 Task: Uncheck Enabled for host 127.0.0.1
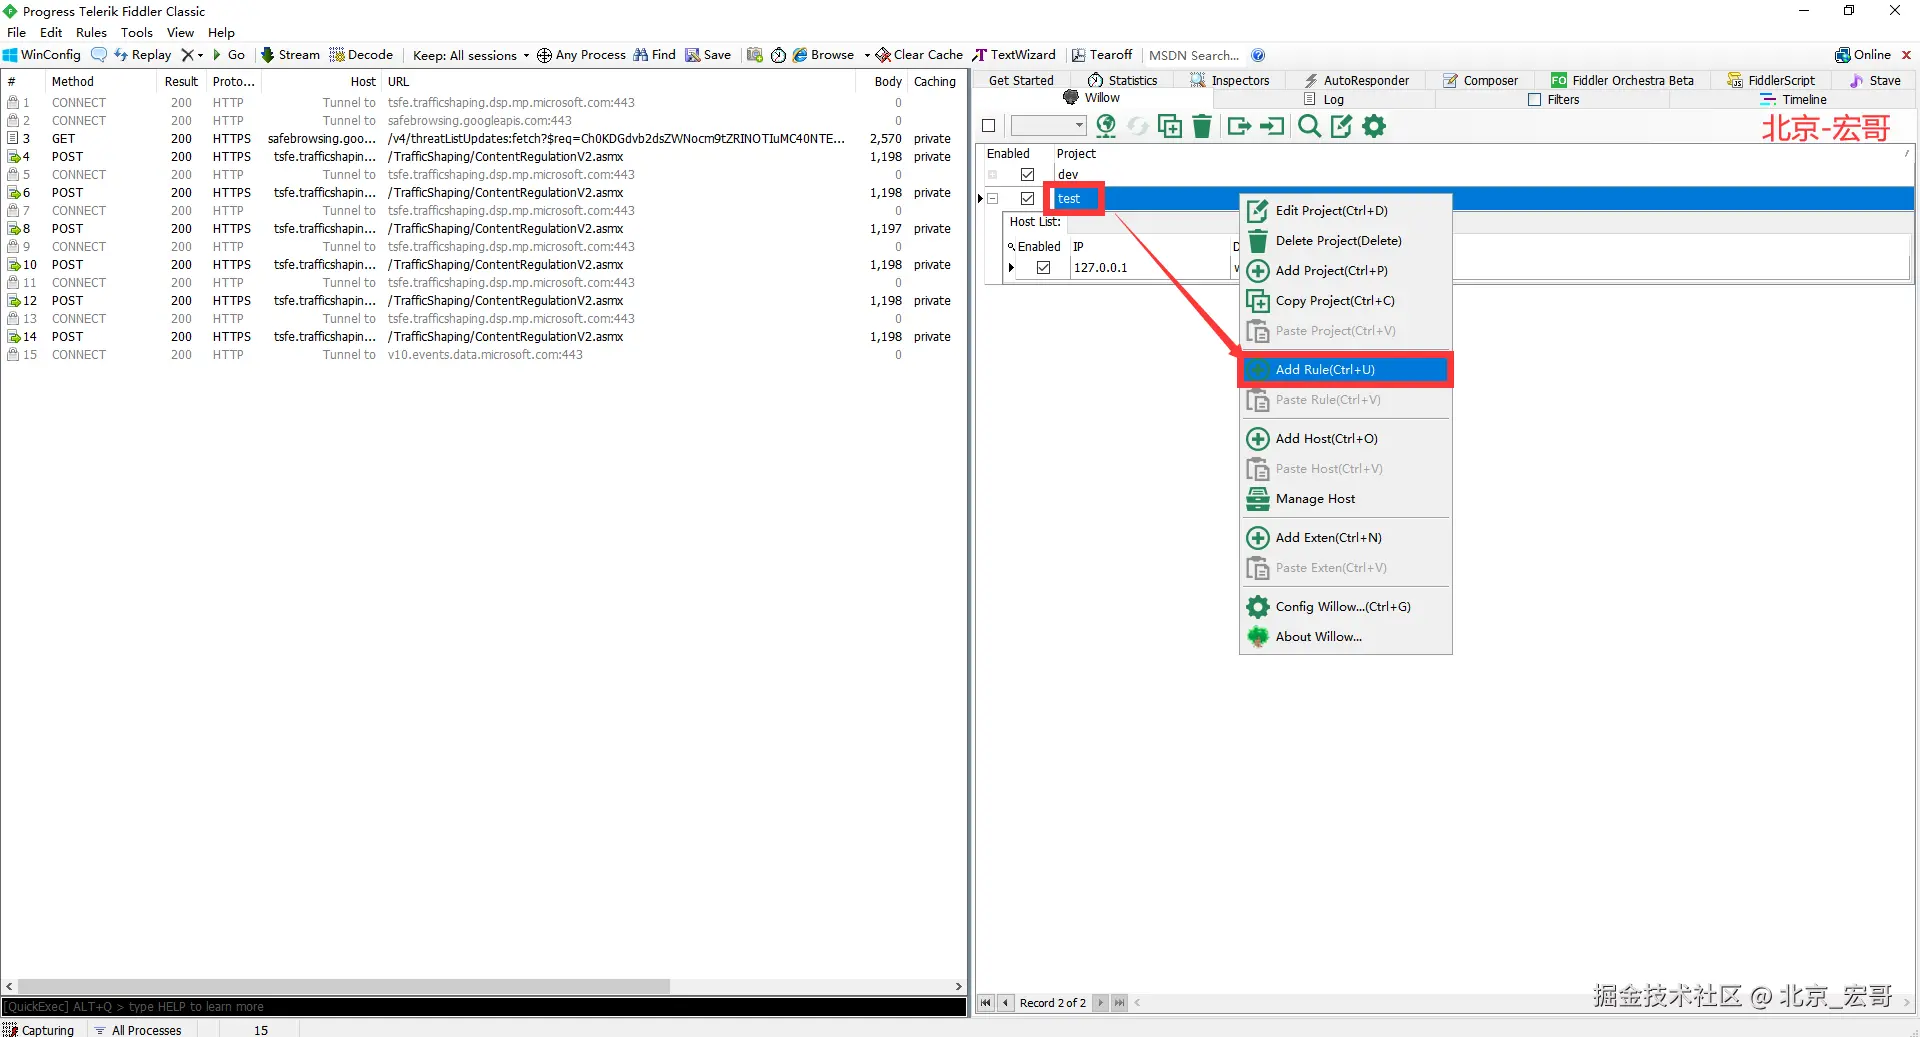(x=1044, y=268)
